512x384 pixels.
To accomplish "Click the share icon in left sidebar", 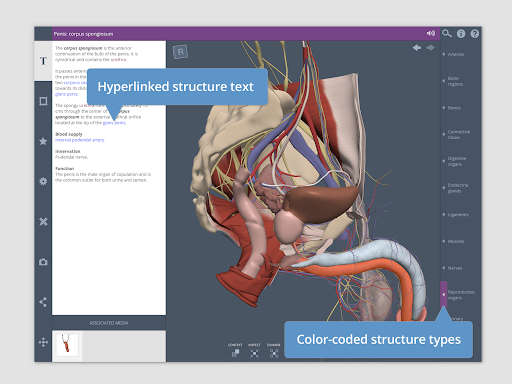I will (43, 302).
